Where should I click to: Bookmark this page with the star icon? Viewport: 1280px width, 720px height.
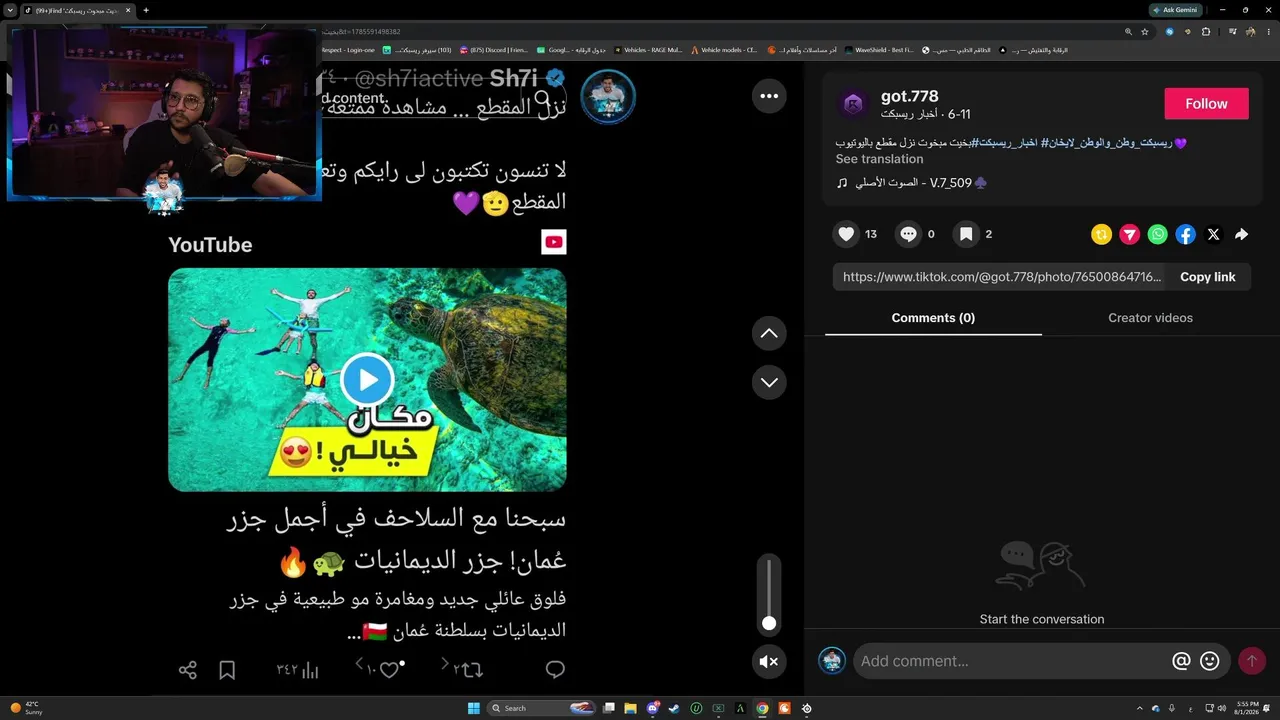1145,31
